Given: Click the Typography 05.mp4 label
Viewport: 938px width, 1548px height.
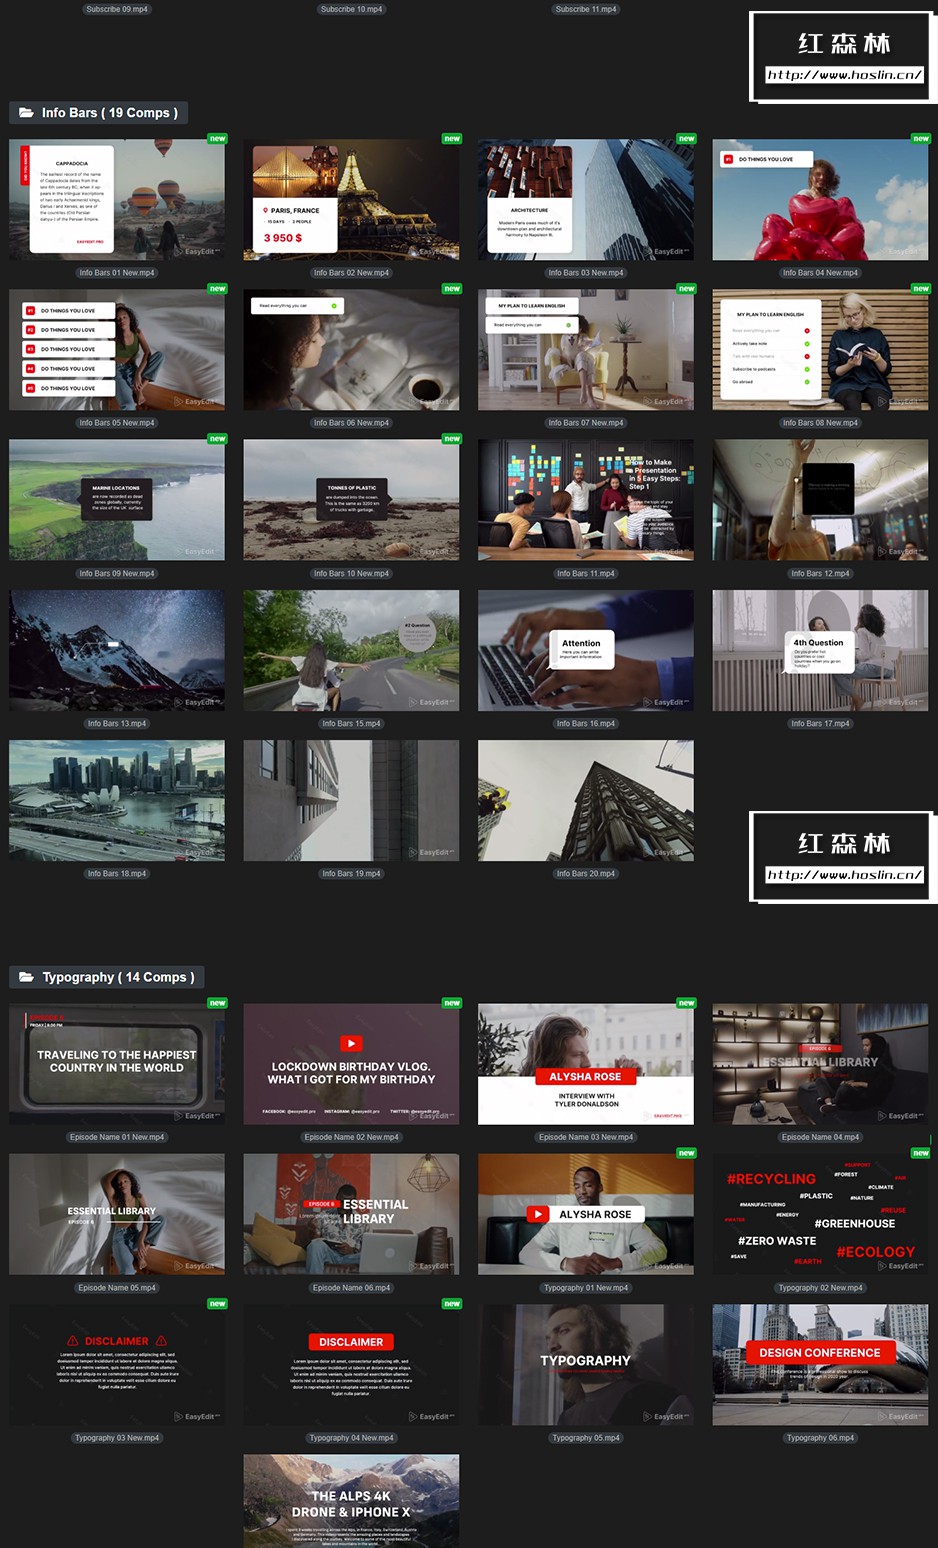Looking at the screenshot, I should coord(586,1438).
